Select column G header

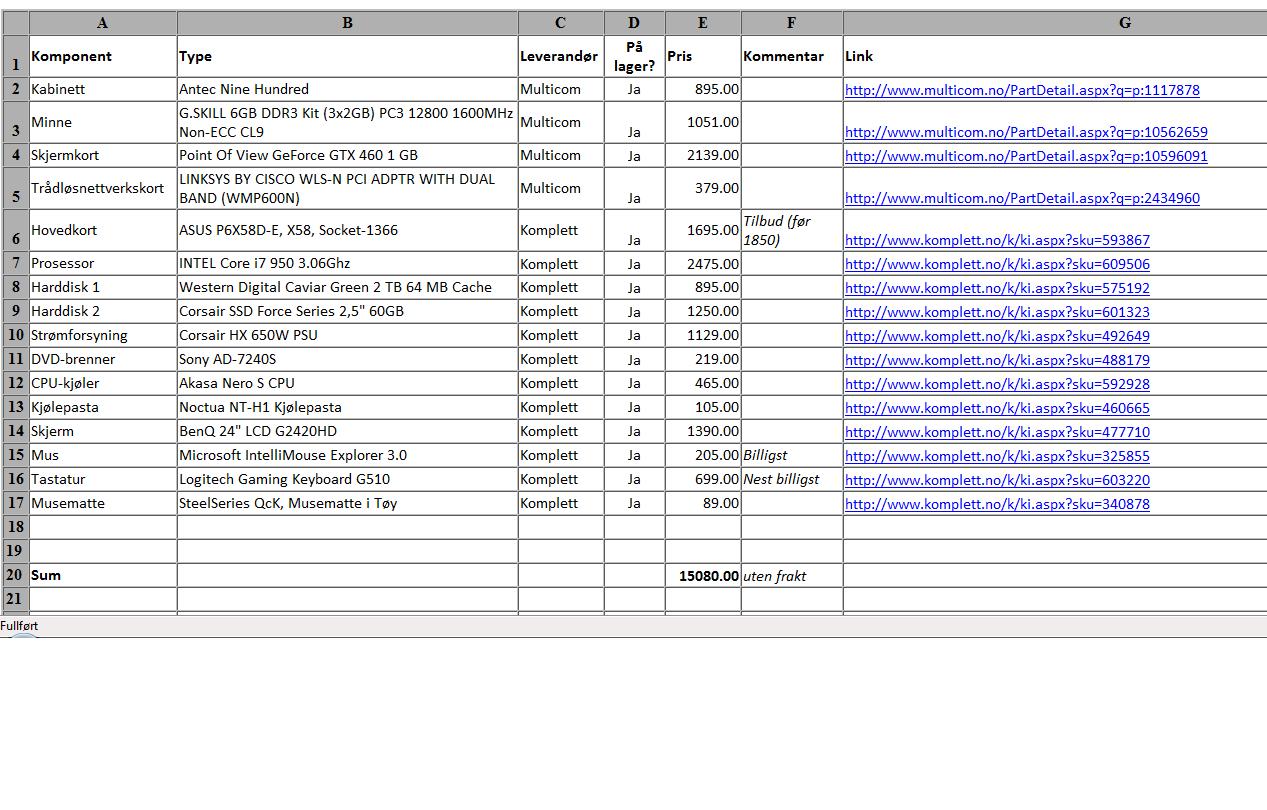click(1055, 23)
